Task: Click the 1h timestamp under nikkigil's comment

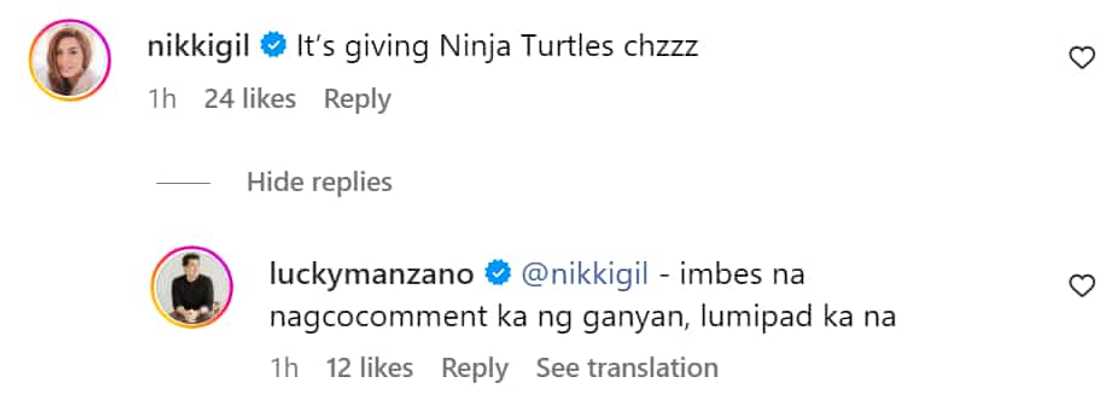Action: pyautogui.click(x=161, y=99)
